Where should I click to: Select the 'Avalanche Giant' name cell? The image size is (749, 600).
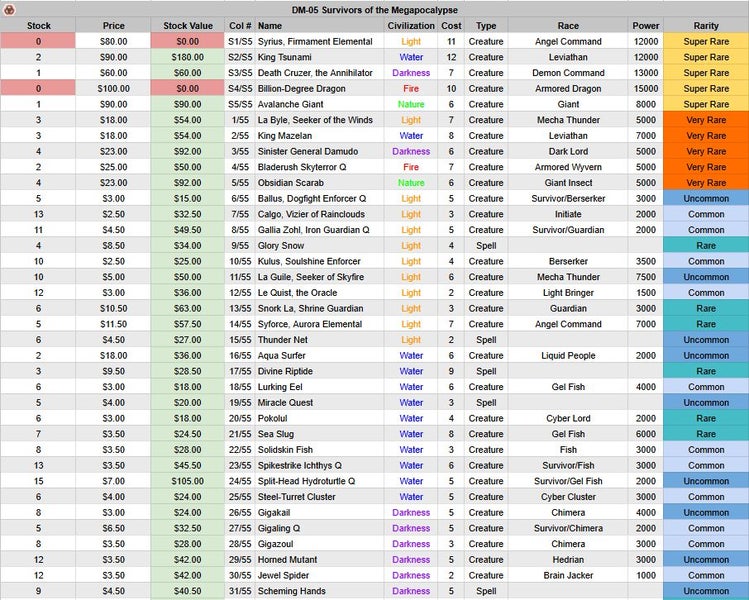(x=320, y=104)
